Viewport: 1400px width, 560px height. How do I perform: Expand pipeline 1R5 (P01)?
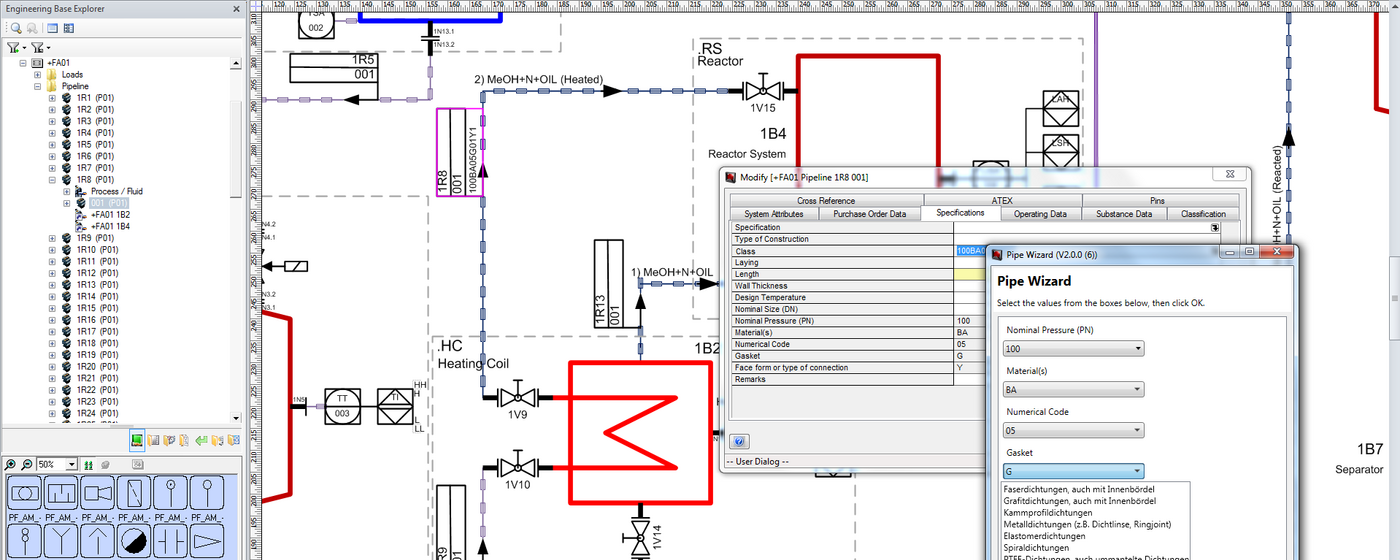tap(52, 145)
